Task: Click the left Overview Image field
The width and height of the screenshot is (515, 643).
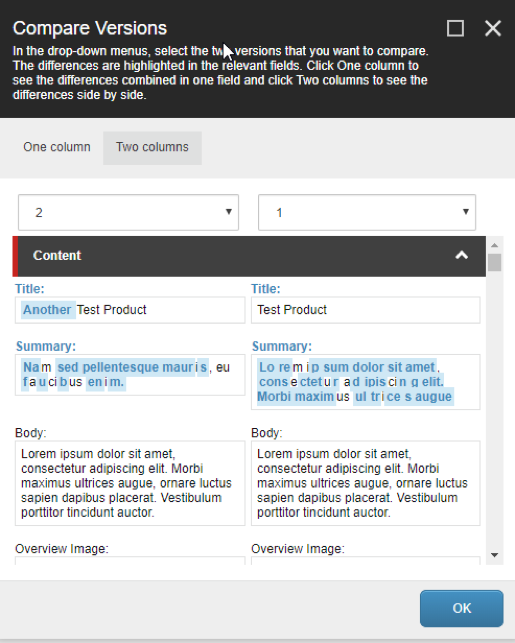Action: tap(130, 561)
